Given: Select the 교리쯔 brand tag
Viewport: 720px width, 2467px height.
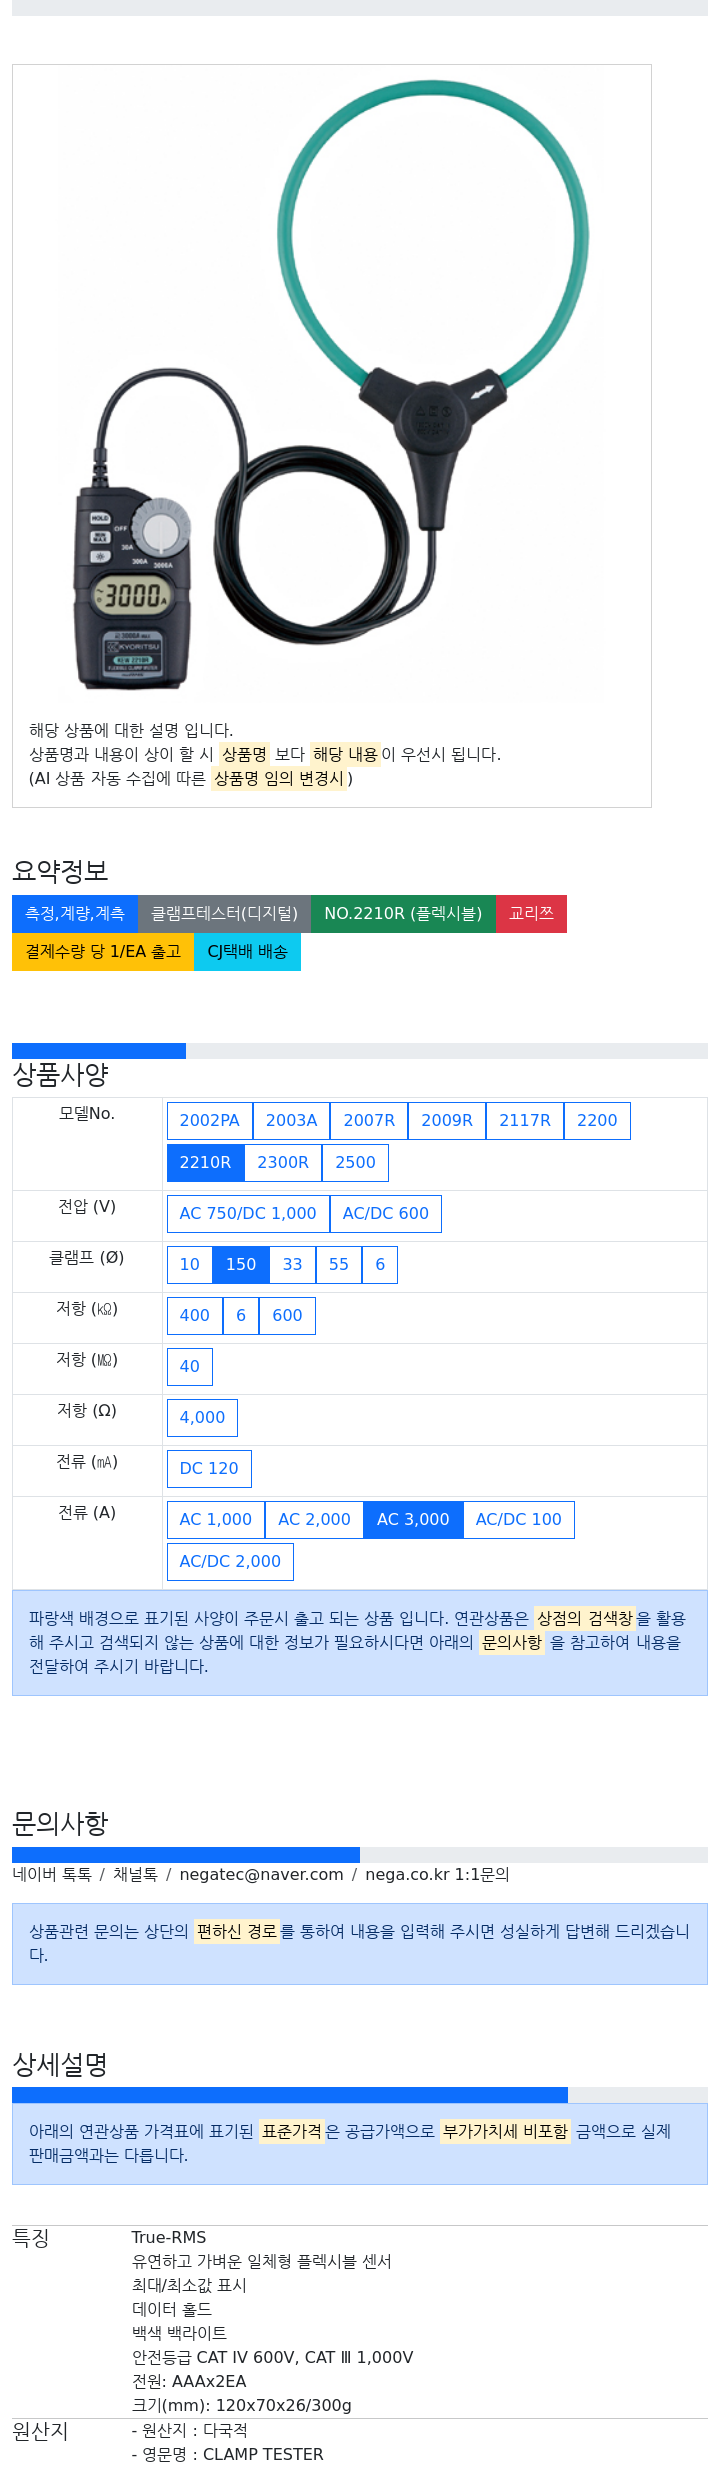Looking at the screenshot, I should click(x=531, y=913).
